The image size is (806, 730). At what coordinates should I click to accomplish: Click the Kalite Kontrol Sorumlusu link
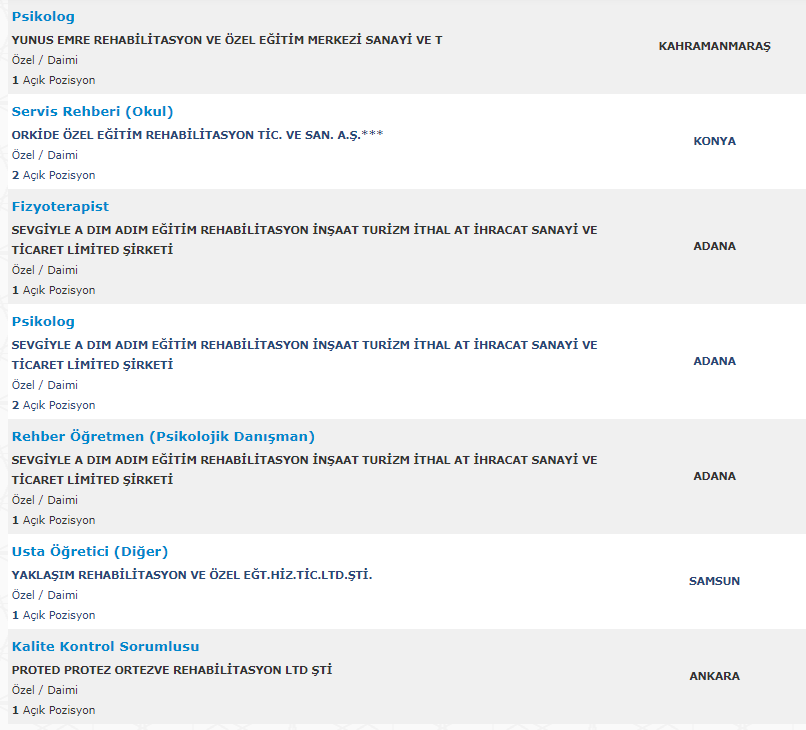pyautogui.click(x=105, y=647)
